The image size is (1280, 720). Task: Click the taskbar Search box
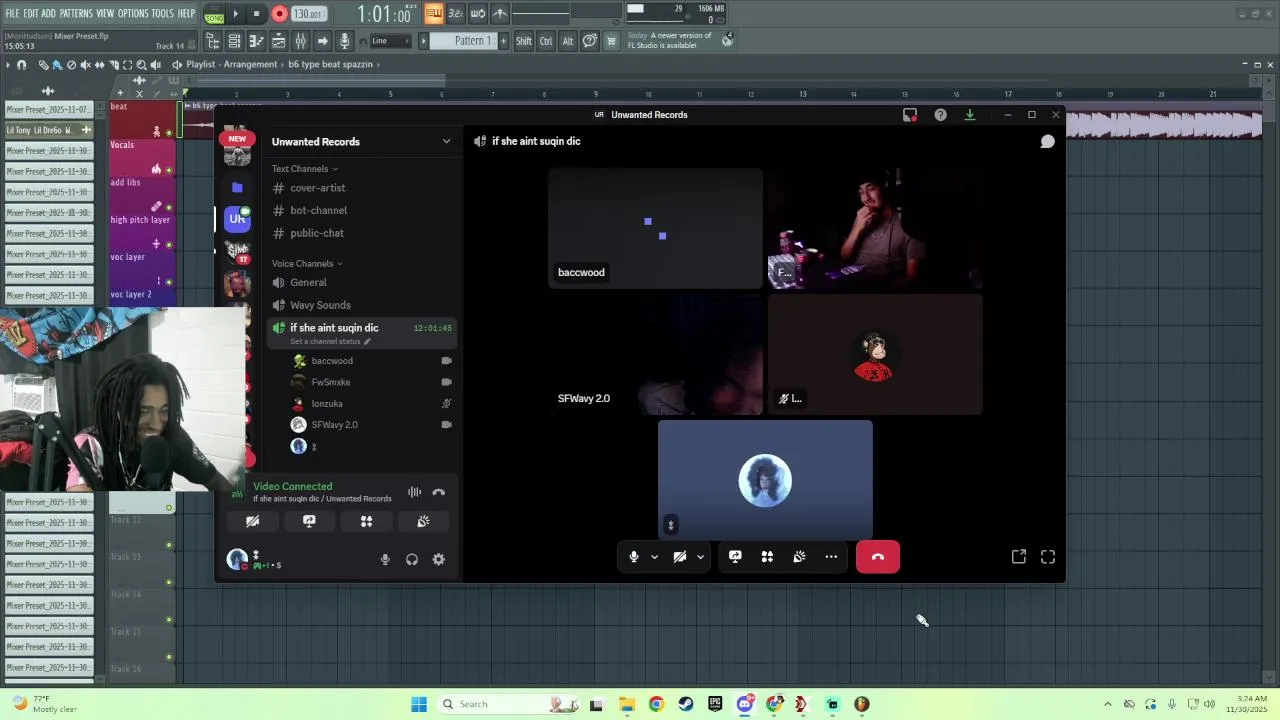pyautogui.click(x=510, y=704)
